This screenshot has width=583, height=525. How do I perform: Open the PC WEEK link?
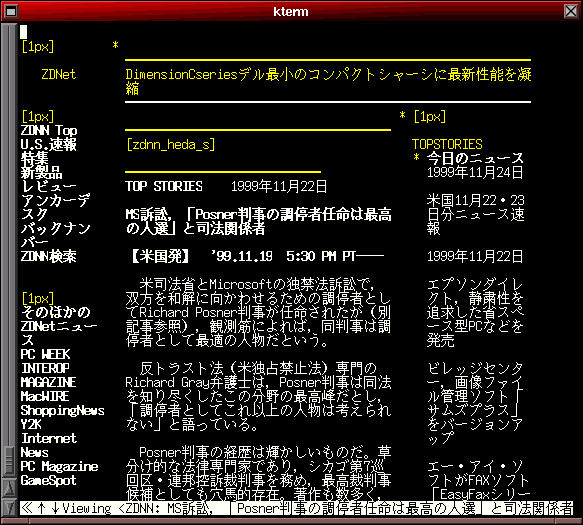(45, 354)
